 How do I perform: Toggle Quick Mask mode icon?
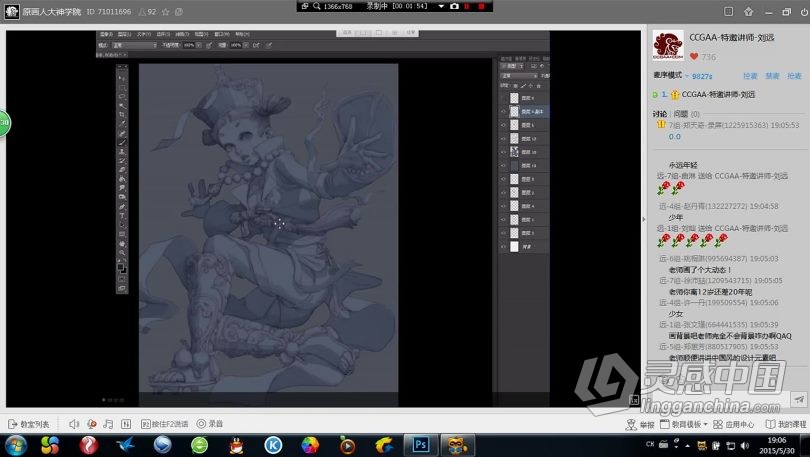tap(122, 279)
